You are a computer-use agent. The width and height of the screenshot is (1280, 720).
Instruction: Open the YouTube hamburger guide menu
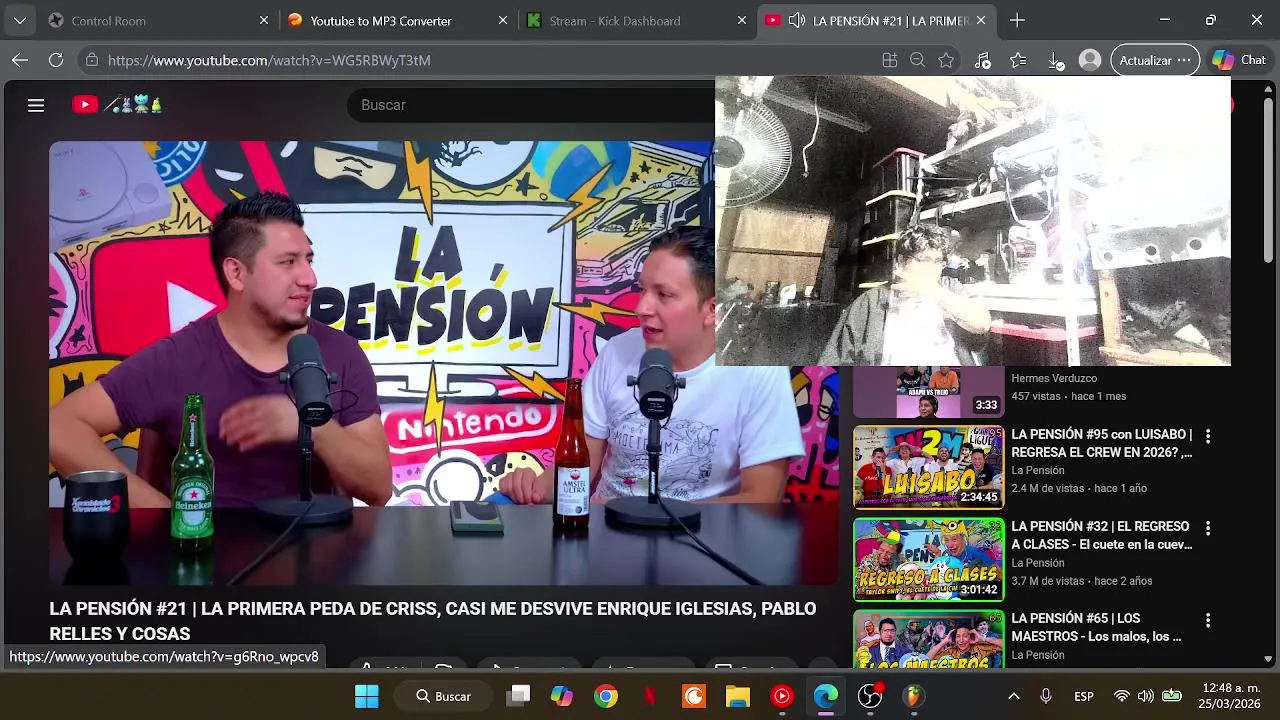tap(36, 105)
